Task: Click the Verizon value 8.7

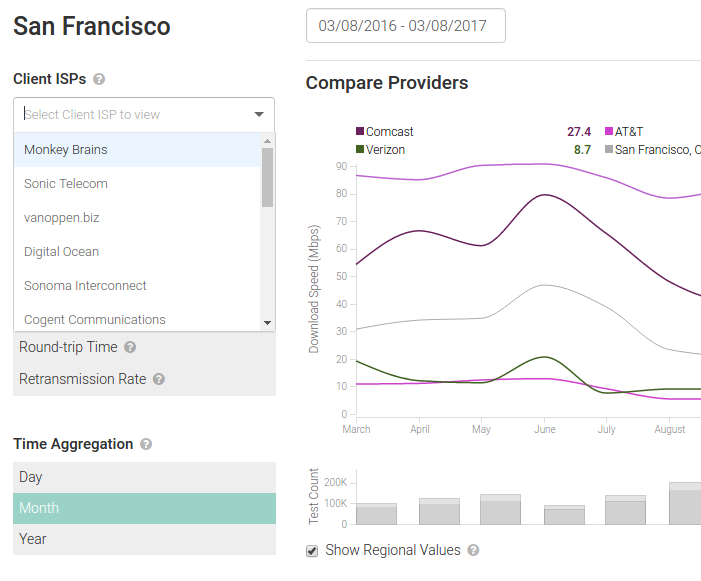Action: pyautogui.click(x=583, y=150)
